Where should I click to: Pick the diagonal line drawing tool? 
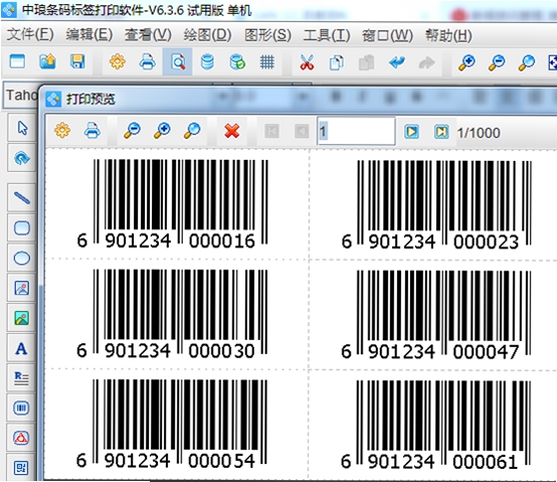point(21,197)
